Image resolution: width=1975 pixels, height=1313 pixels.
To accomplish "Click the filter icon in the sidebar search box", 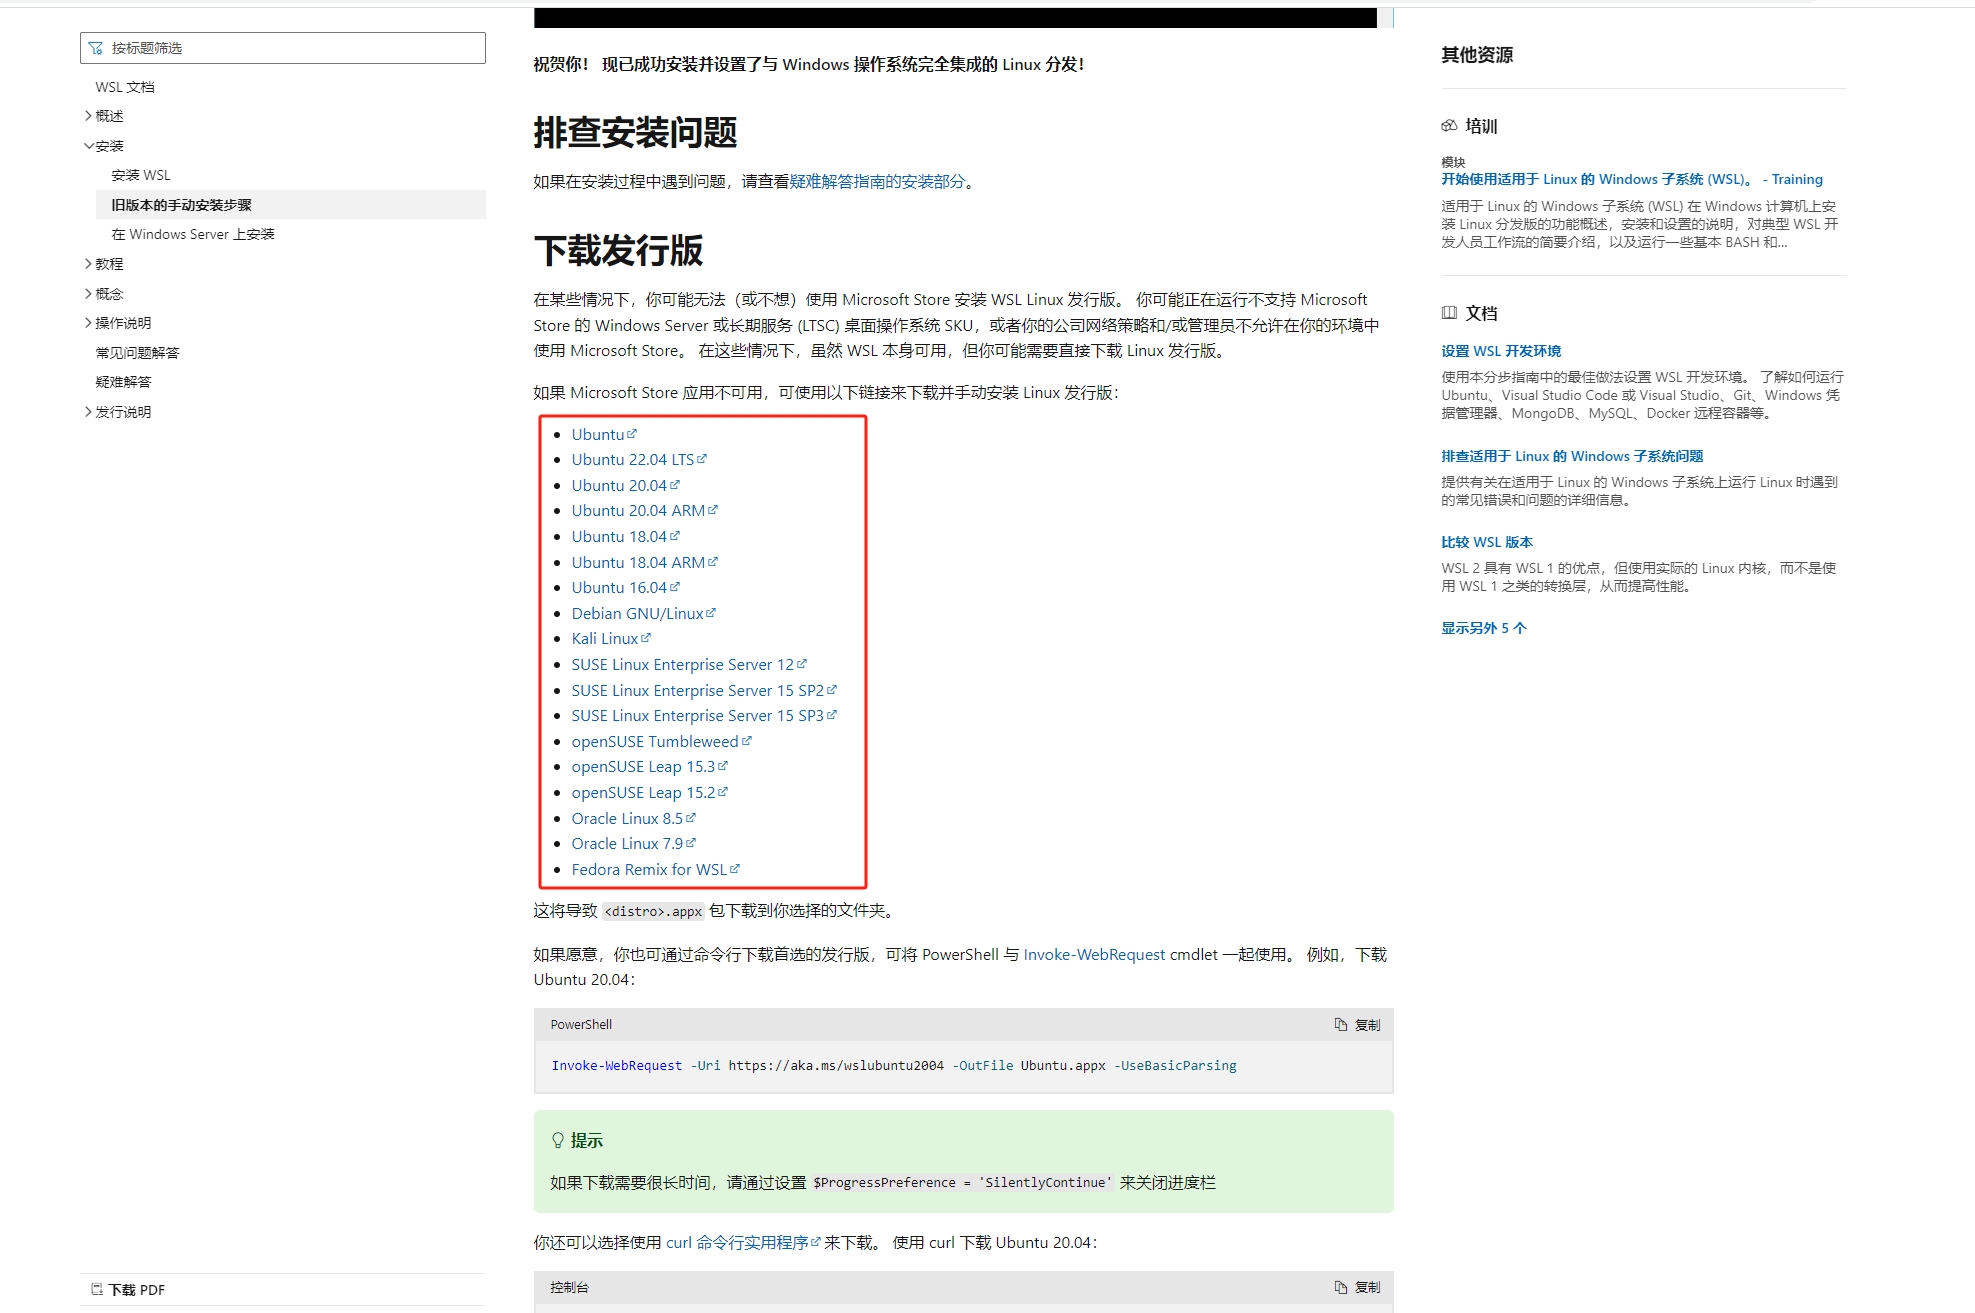I will [x=97, y=47].
